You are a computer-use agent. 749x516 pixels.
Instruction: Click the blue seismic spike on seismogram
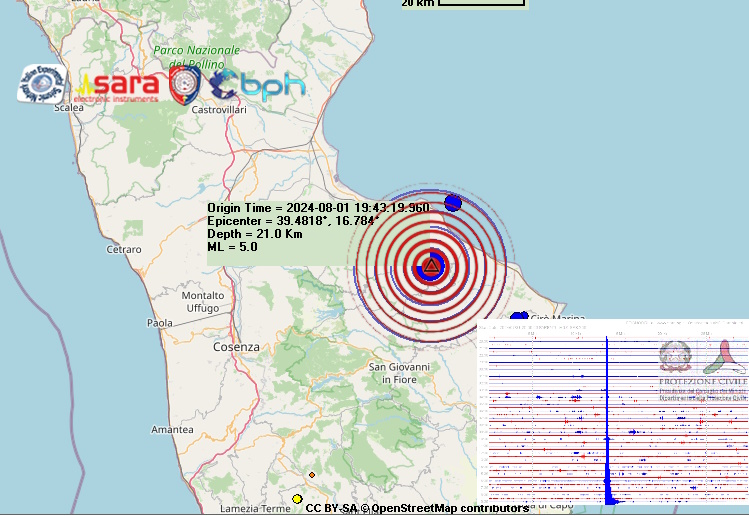607,420
